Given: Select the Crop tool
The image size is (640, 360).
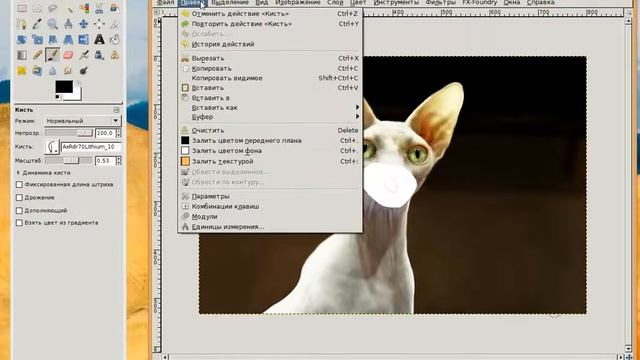Looking at the screenshot, I should [x=115, y=24].
